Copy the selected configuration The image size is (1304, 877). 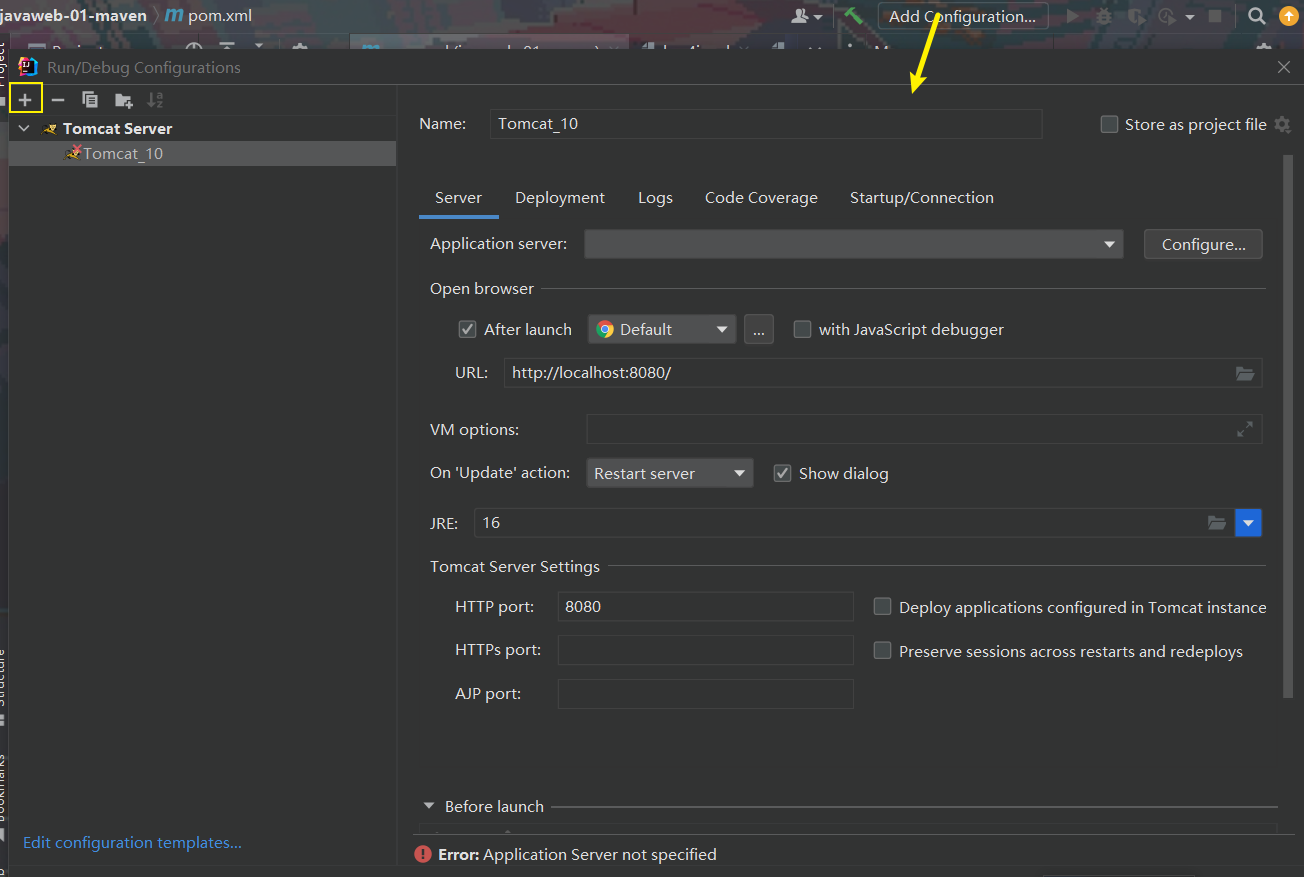[x=90, y=99]
